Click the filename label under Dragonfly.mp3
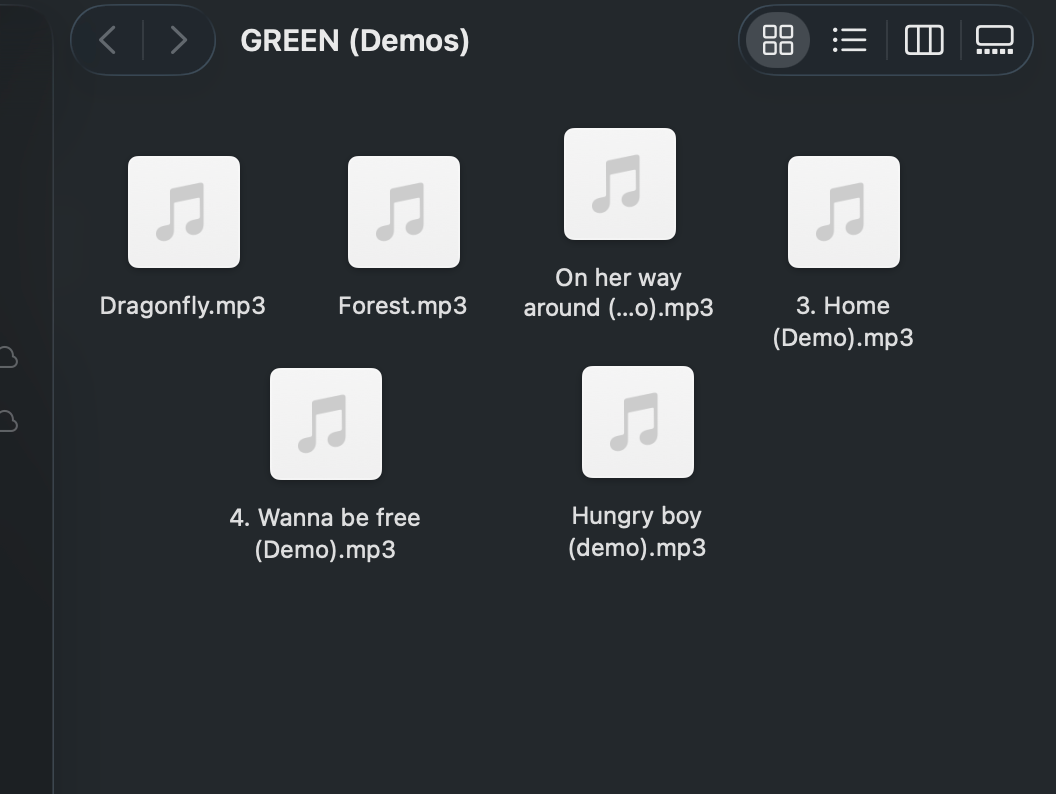This screenshot has height=794, width=1056. [182, 305]
